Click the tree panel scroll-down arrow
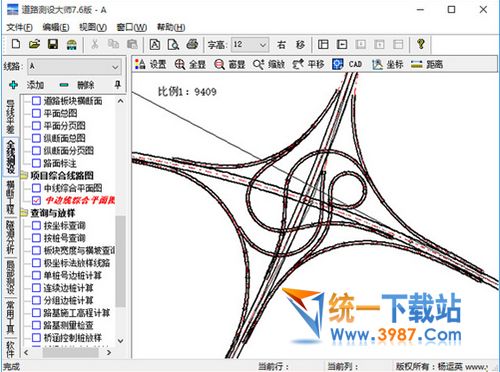This screenshot has width=500, height=372. [121, 341]
